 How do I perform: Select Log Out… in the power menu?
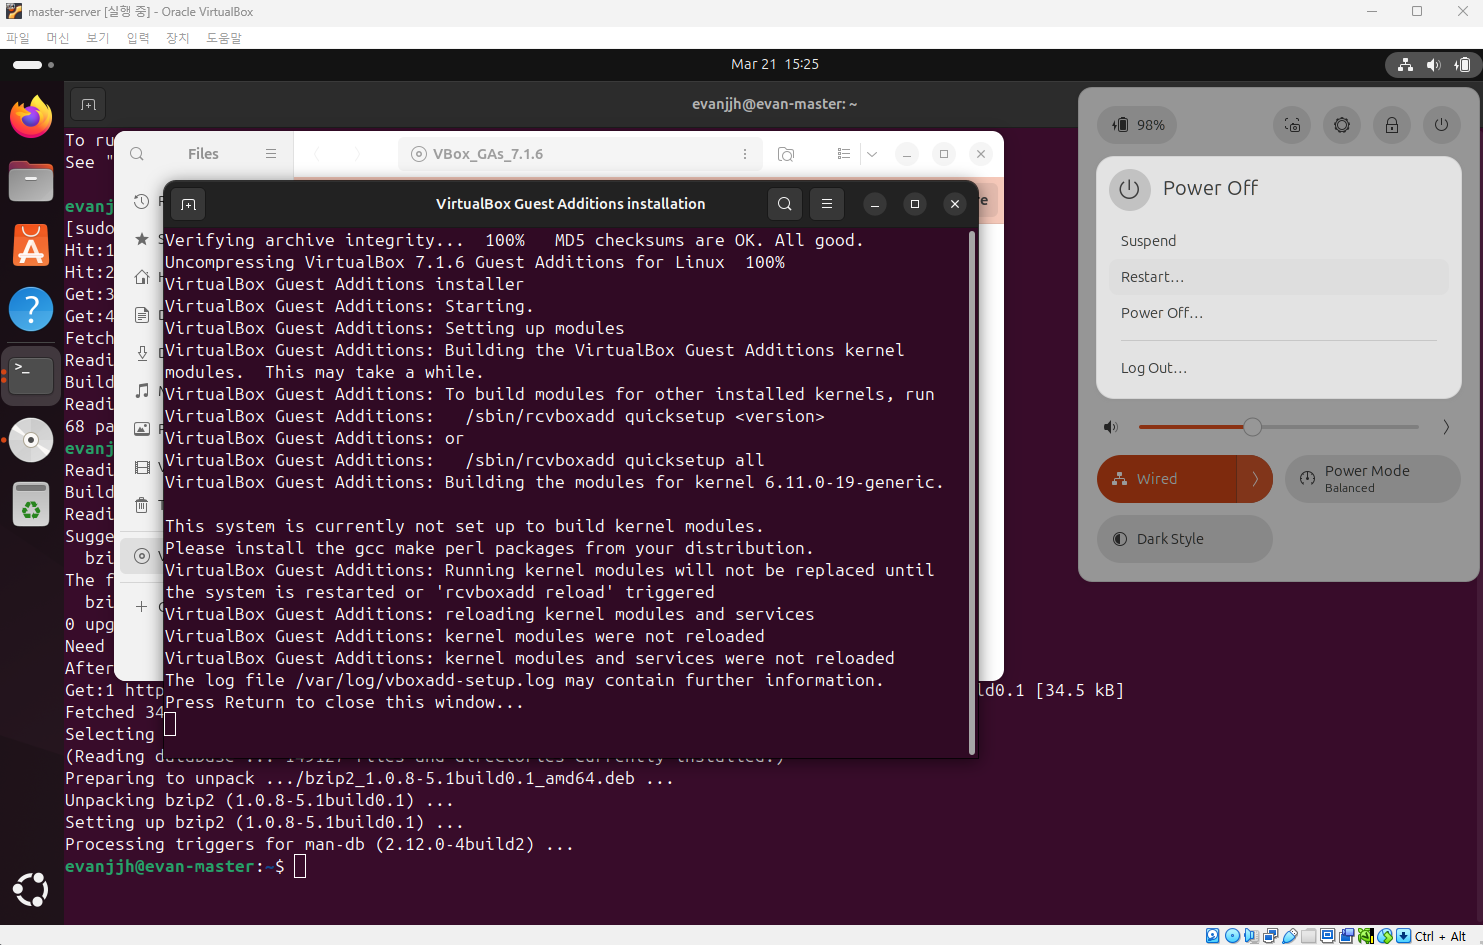1278,368
